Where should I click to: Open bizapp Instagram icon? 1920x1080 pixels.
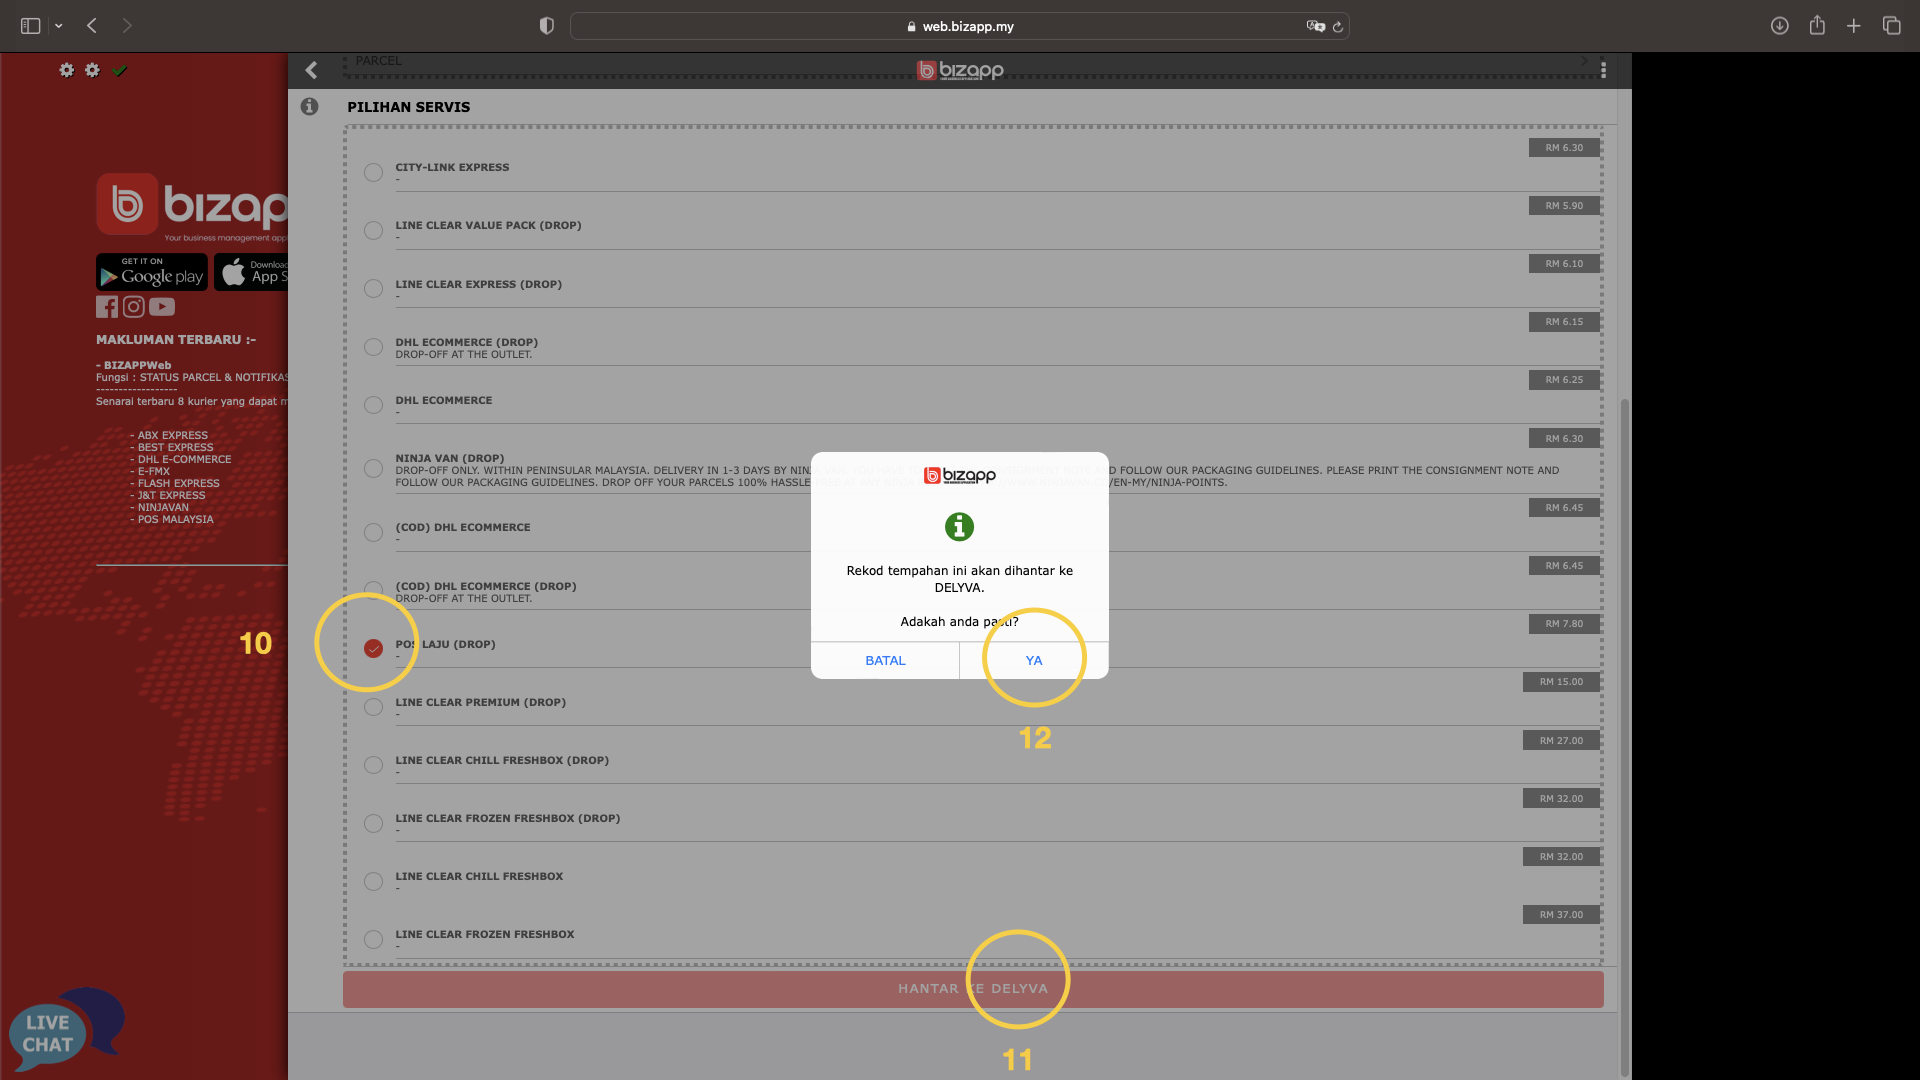(133, 307)
